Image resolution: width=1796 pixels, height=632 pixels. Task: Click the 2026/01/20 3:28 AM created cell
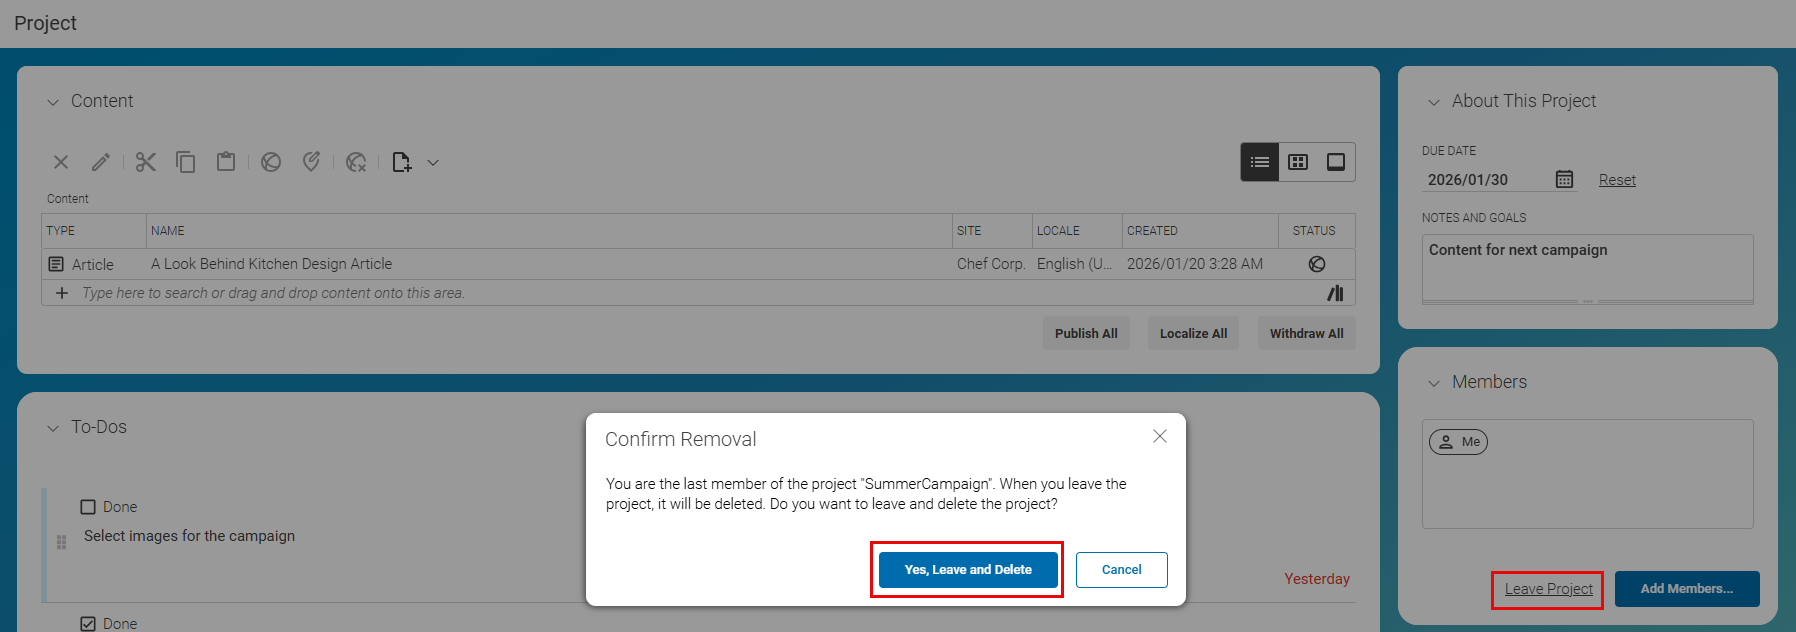tap(1195, 264)
